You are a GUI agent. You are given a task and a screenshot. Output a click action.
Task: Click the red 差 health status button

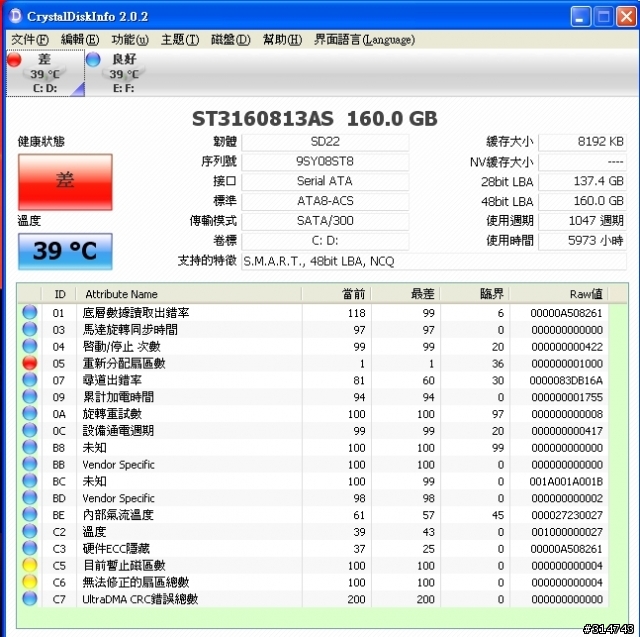(x=65, y=182)
